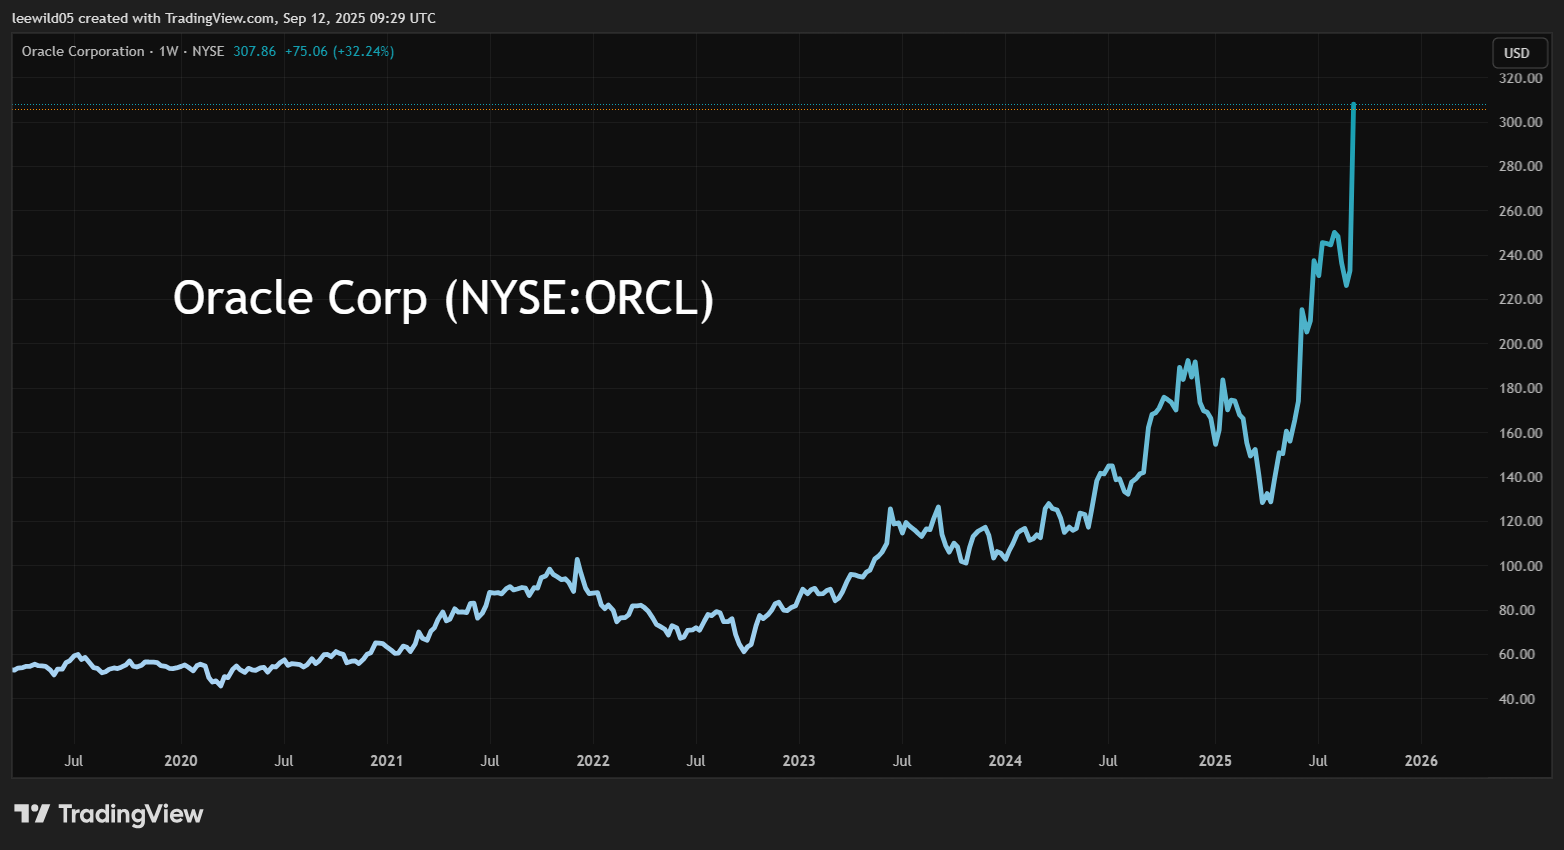Click the peak of the price spike near 307
The height and width of the screenshot is (850, 1564).
pyautogui.click(x=1353, y=104)
